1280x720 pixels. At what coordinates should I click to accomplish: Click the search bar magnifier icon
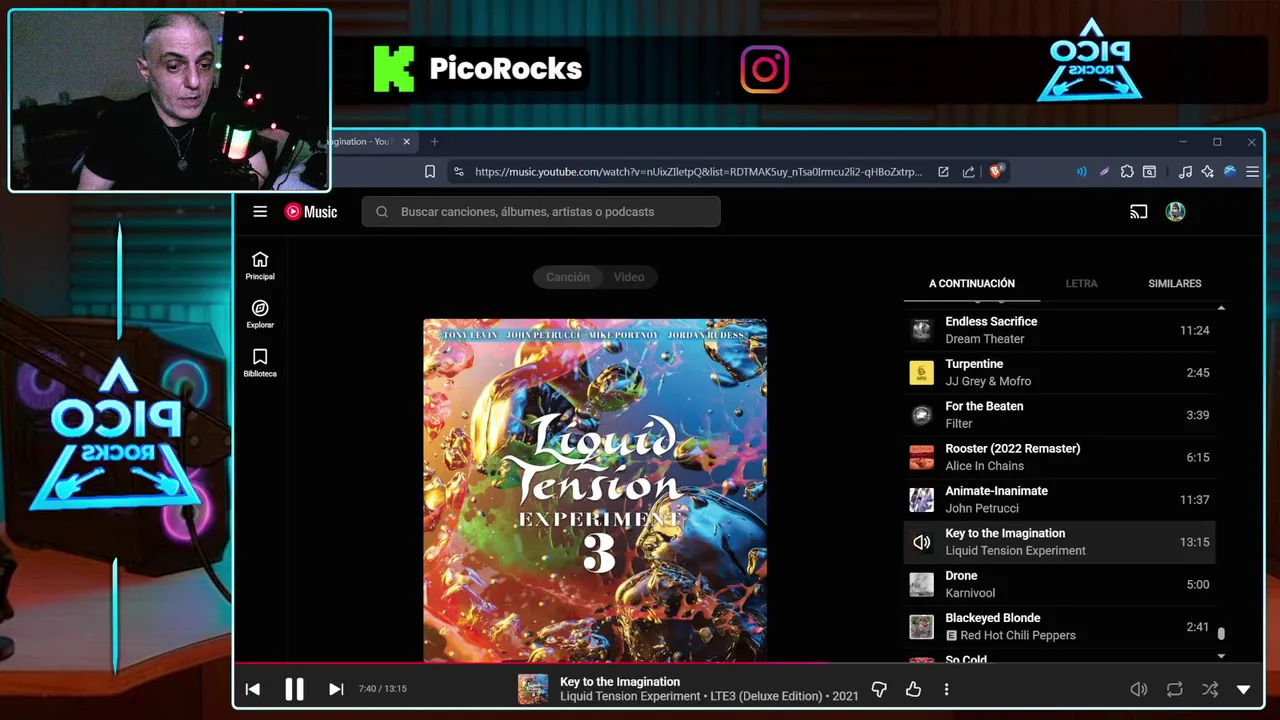(x=382, y=212)
